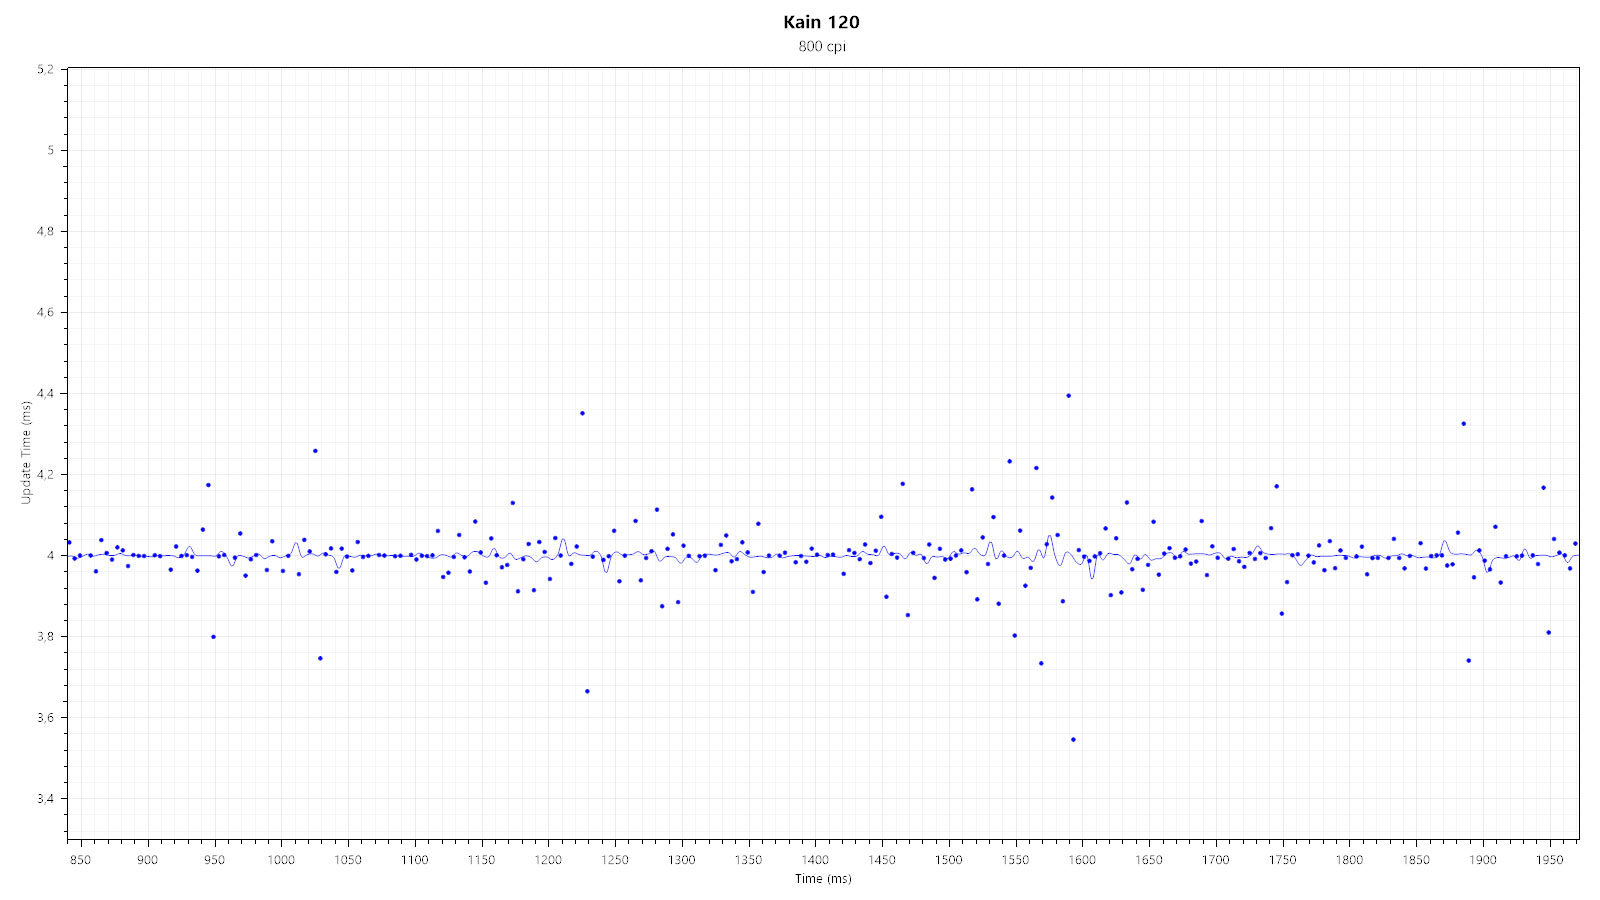Click the 1300 x-axis tick label
This screenshot has width=1600, height=900.
(x=682, y=860)
